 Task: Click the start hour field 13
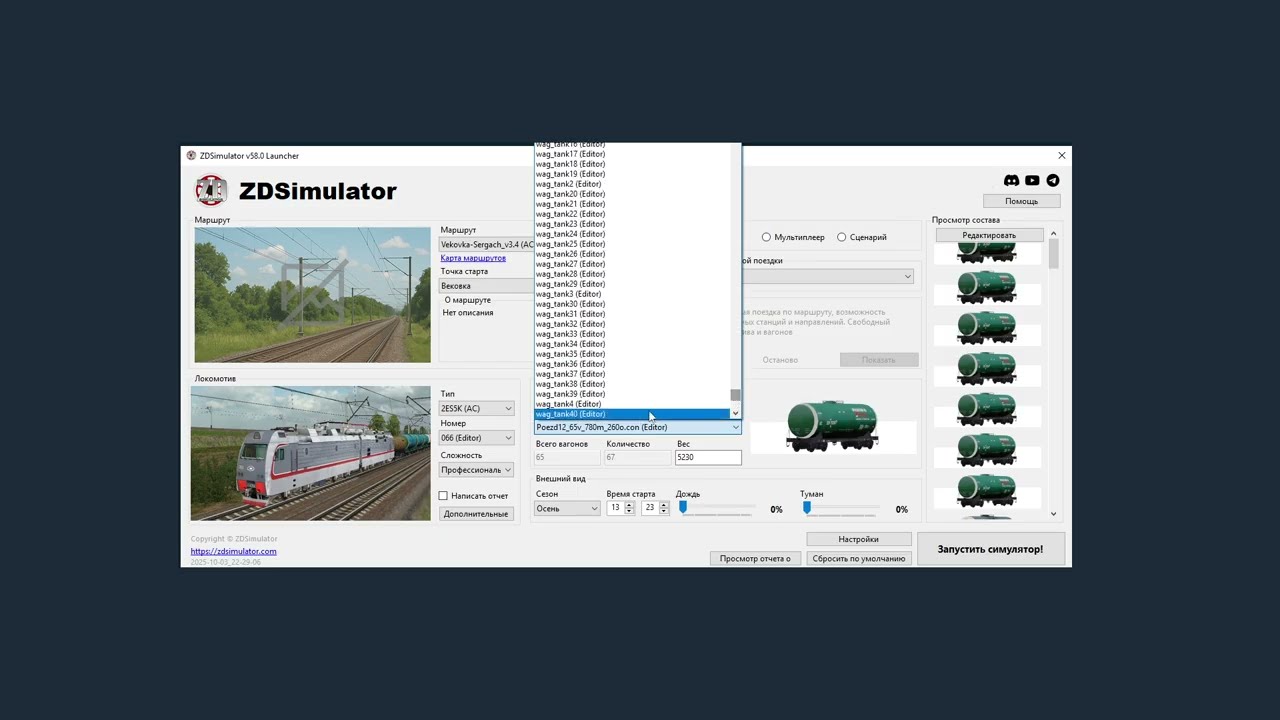pyautogui.click(x=615, y=508)
